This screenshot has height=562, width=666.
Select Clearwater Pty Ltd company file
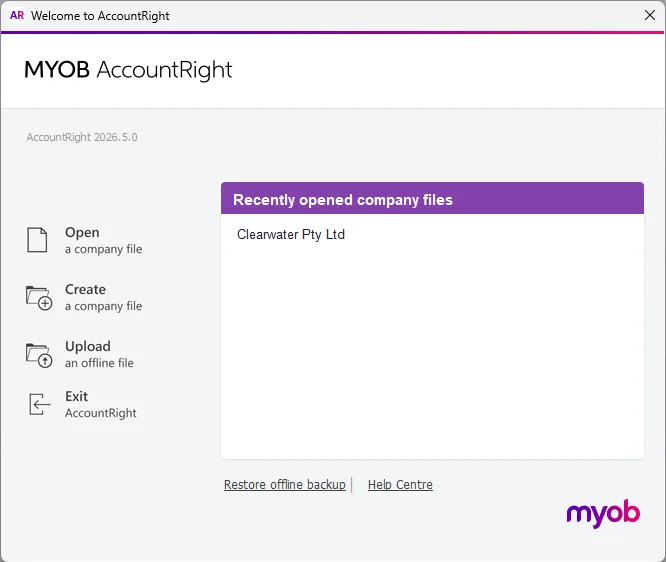(x=291, y=234)
